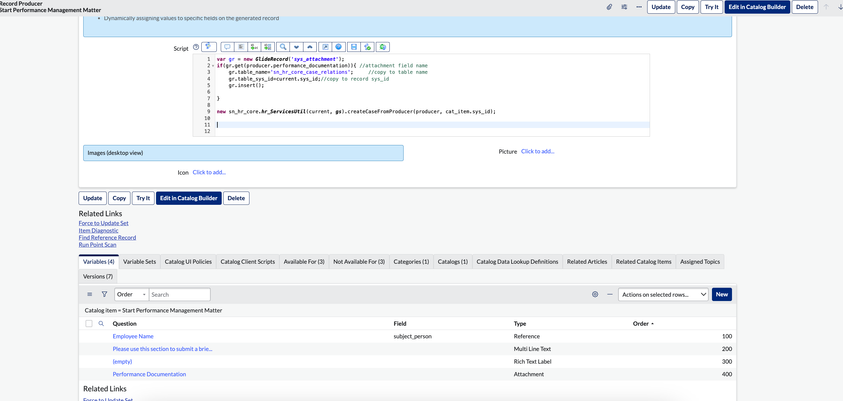
Task: Toggle the syntax editor icon beside Script
Action: pos(209,47)
